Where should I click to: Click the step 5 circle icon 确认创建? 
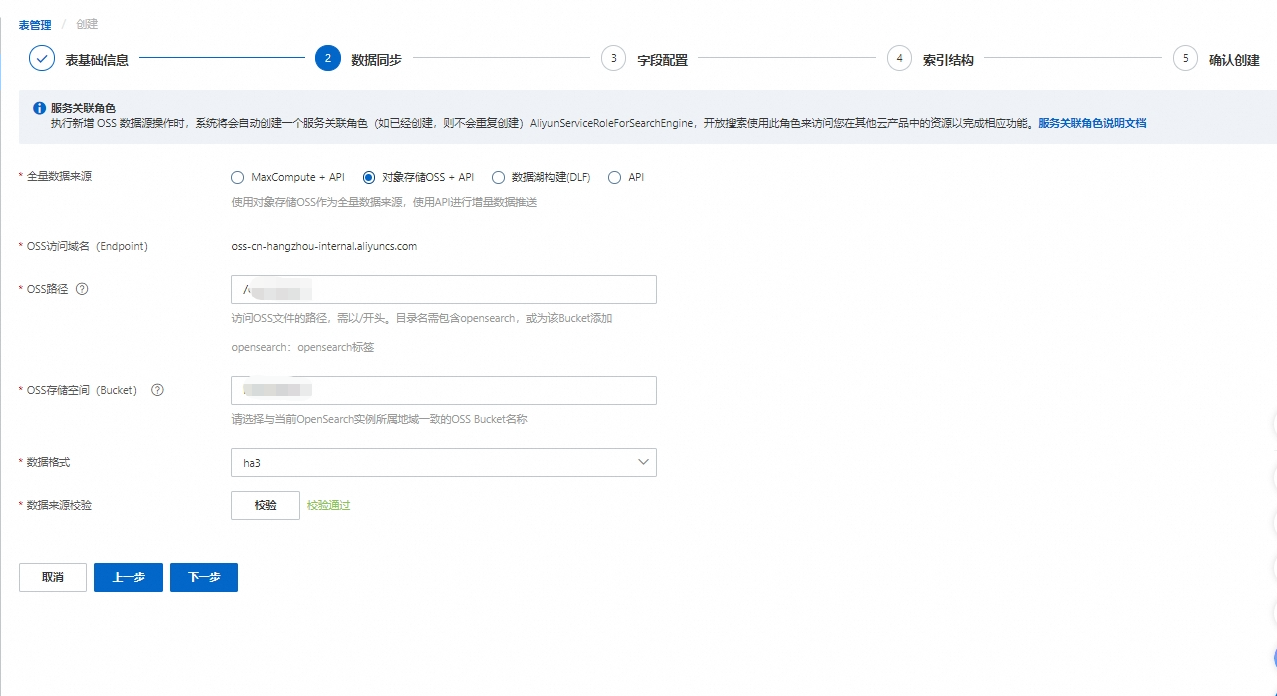click(x=1186, y=59)
